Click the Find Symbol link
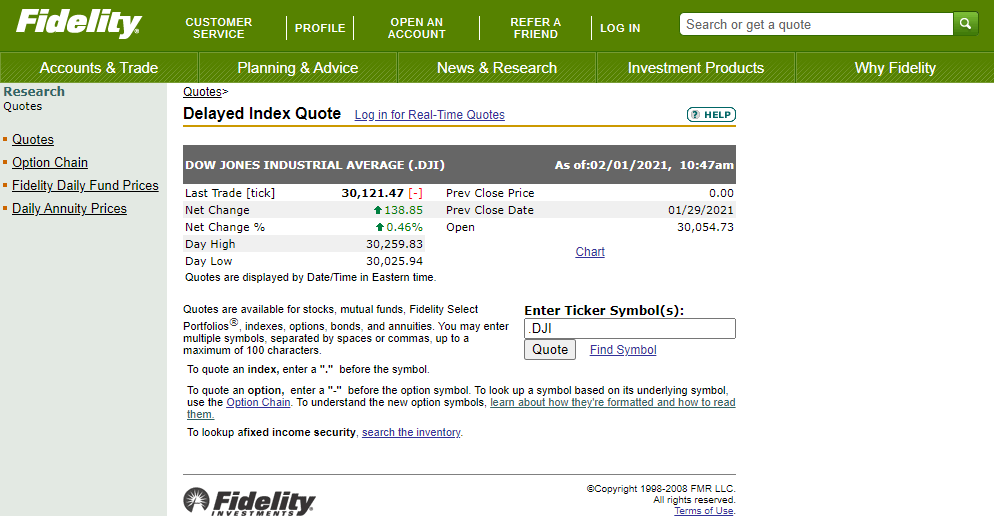The height and width of the screenshot is (524, 994). pos(623,350)
